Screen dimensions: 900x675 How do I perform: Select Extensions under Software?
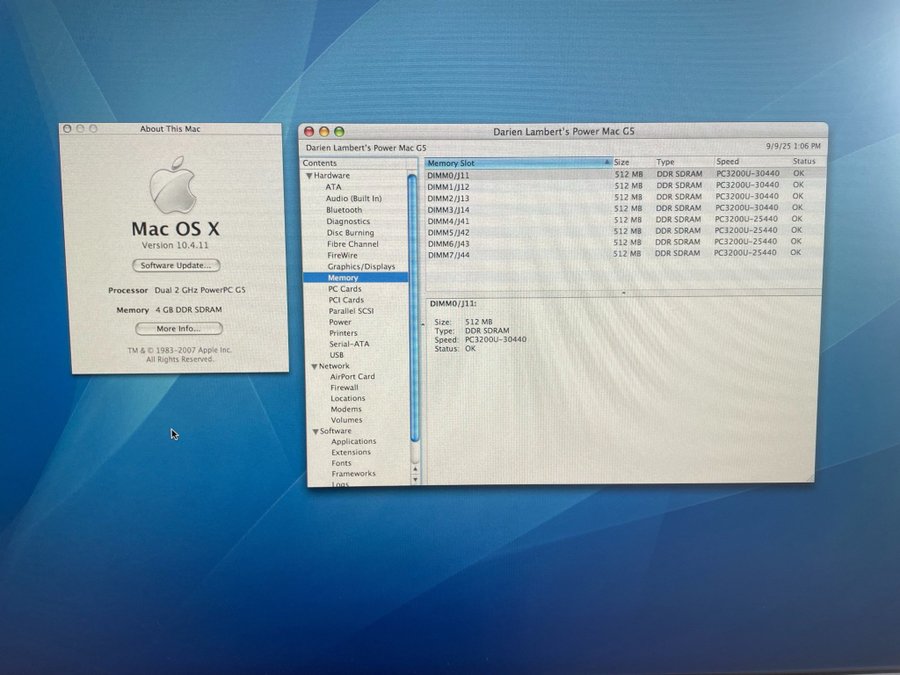click(x=351, y=452)
